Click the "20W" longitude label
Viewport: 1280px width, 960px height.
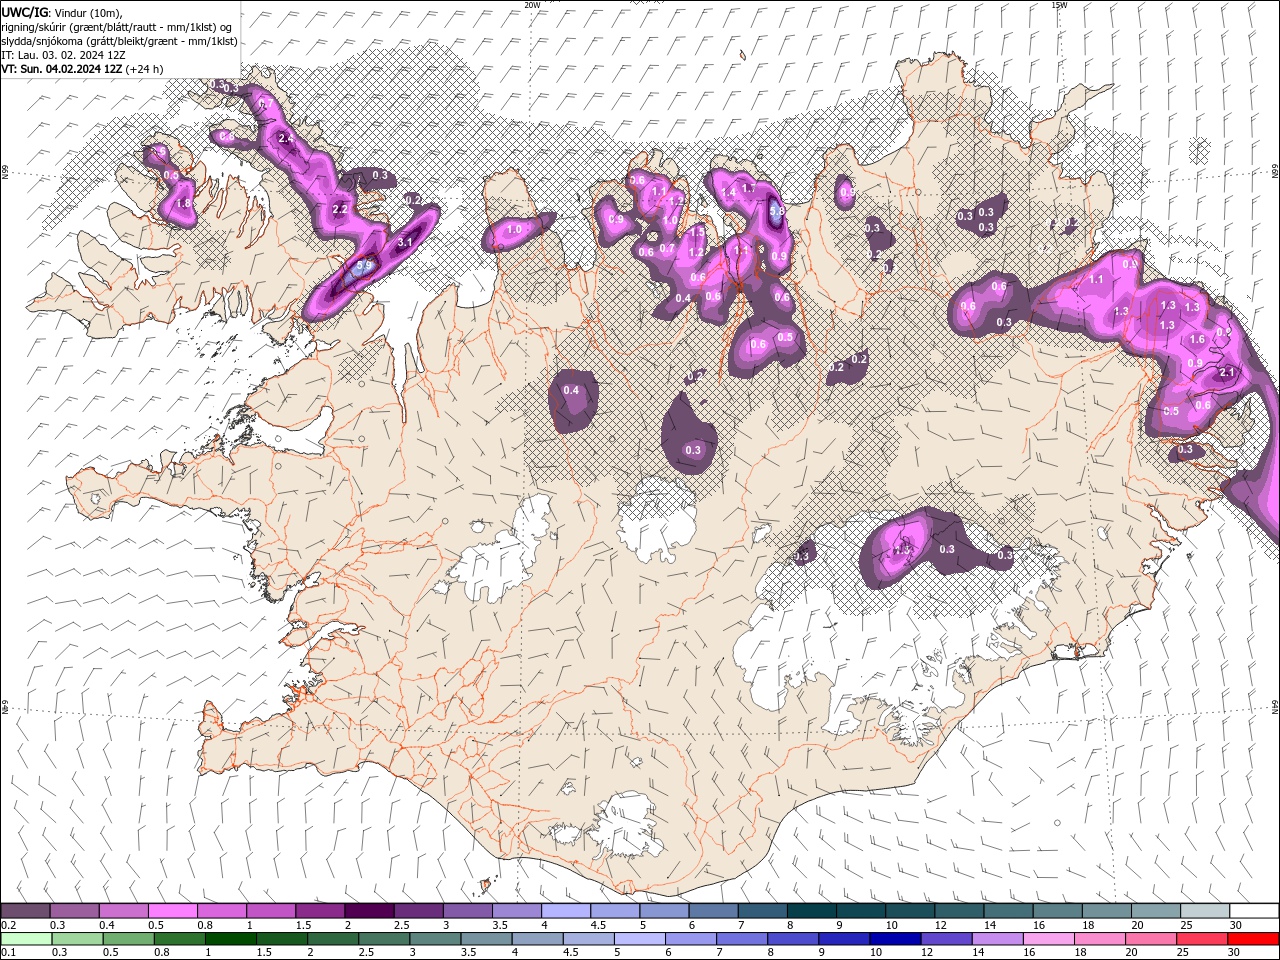[x=532, y=4]
